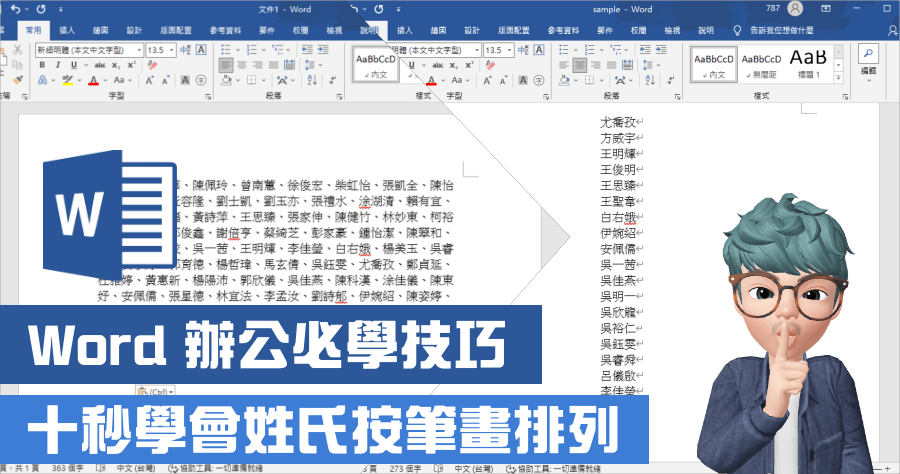Click 273 個字 word count in sample status bar
This screenshot has width=900, height=474.
point(405,468)
